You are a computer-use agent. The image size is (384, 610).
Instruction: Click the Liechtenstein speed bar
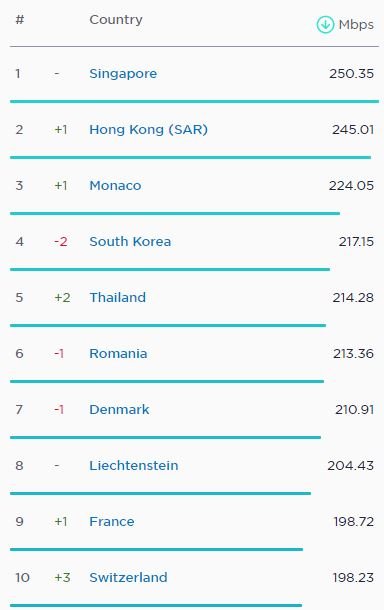[x=160, y=494]
